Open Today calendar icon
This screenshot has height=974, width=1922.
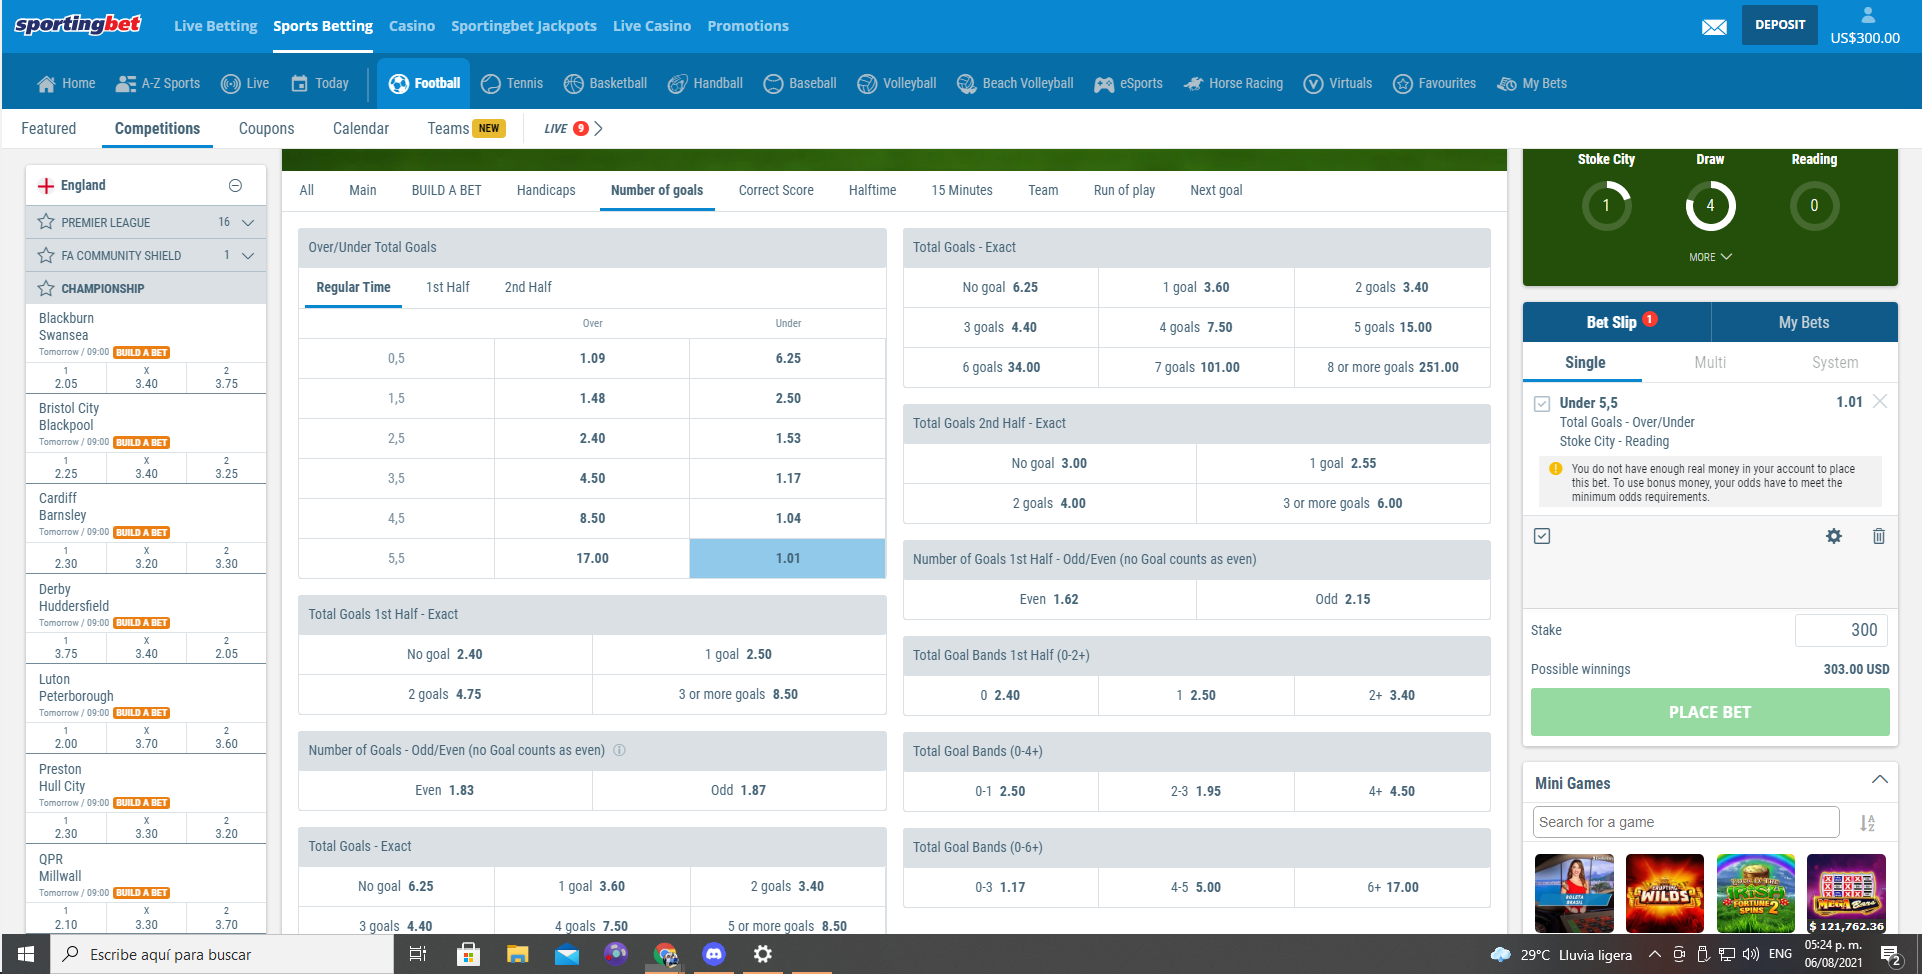[299, 84]
